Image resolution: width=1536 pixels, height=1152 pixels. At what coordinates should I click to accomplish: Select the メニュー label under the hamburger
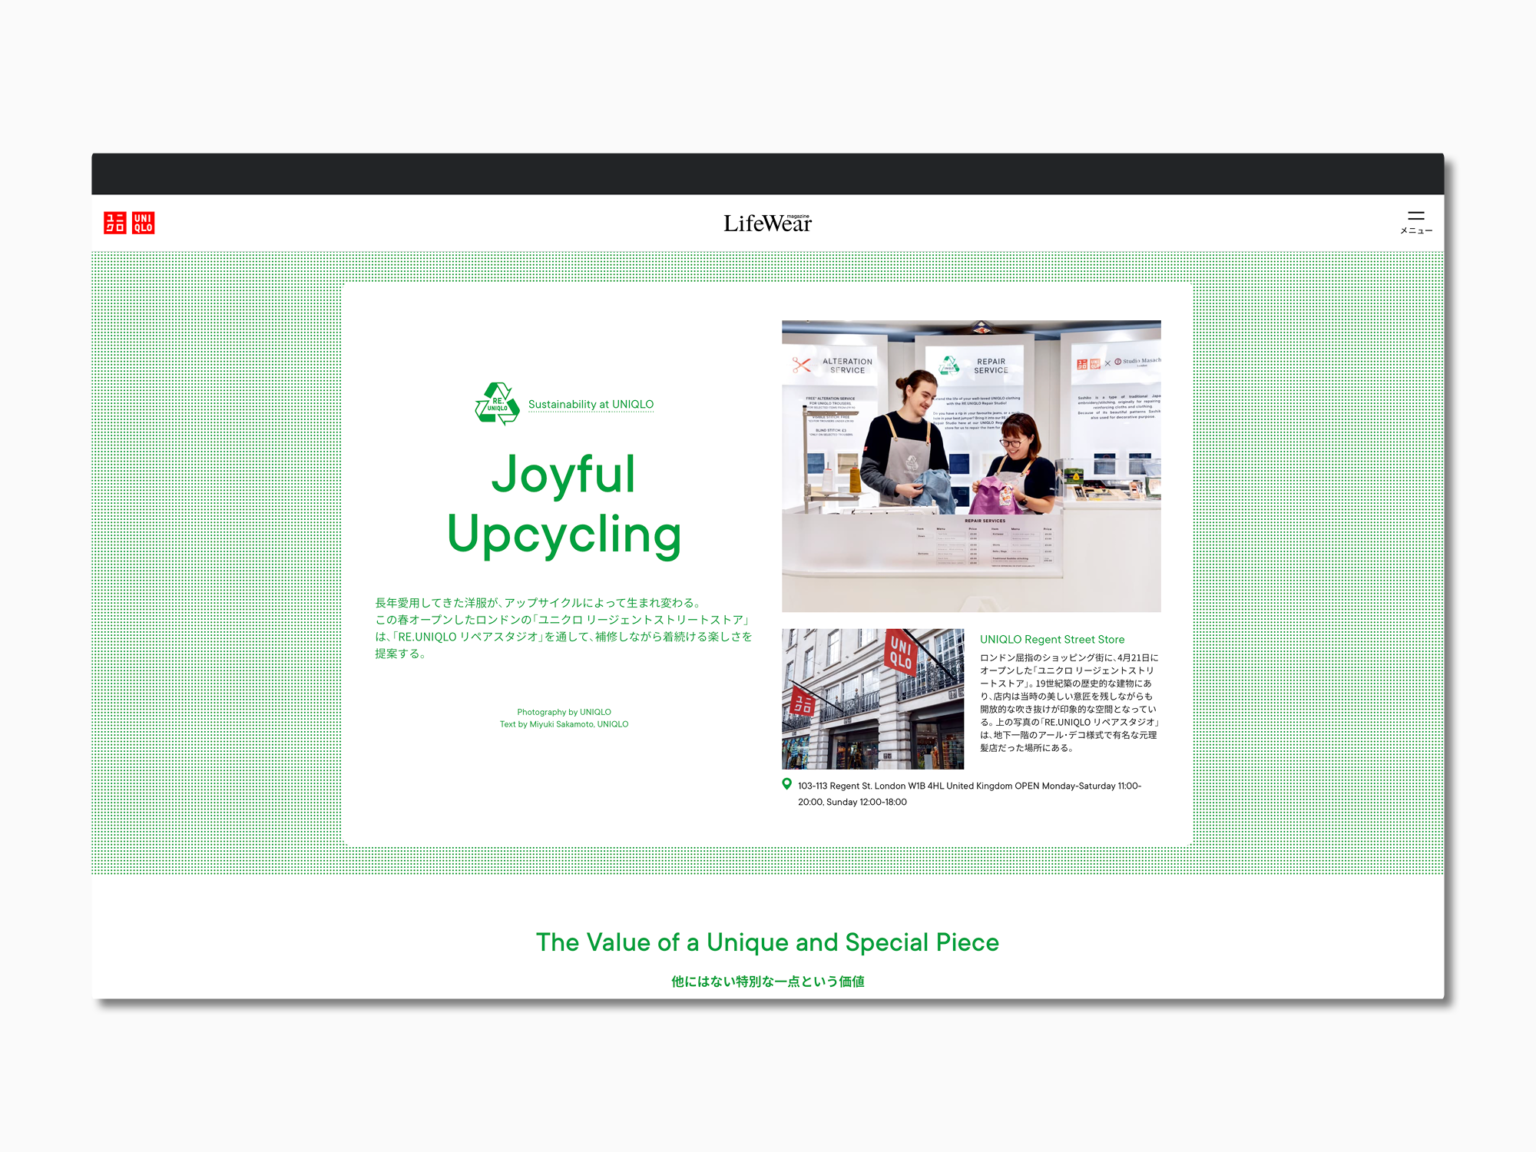(x=1416, y=231)
